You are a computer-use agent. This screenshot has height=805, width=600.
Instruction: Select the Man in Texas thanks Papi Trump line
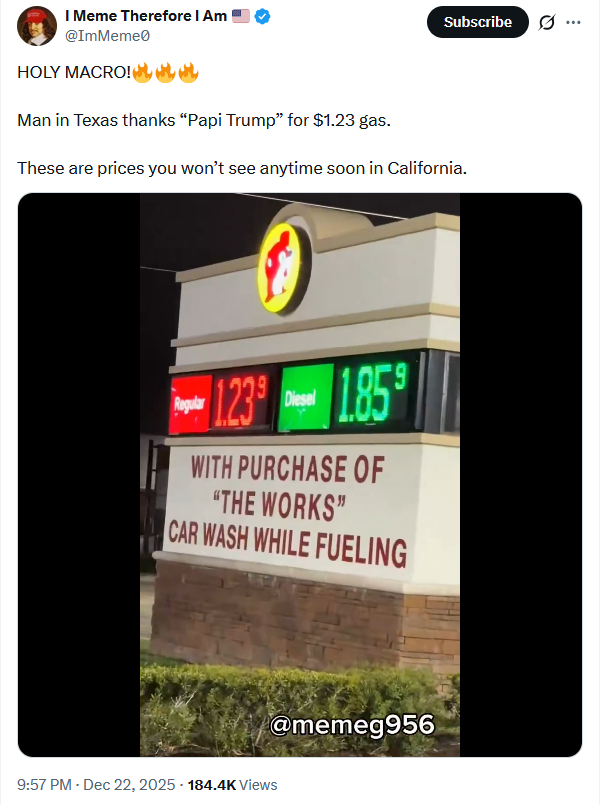(x=204, y=120)
